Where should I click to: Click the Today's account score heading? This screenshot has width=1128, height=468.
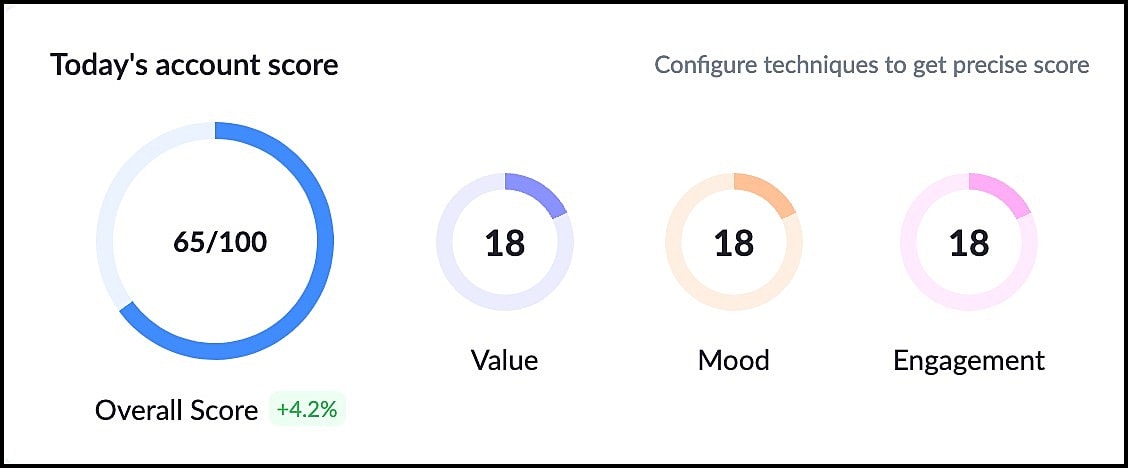pos(194,66)
